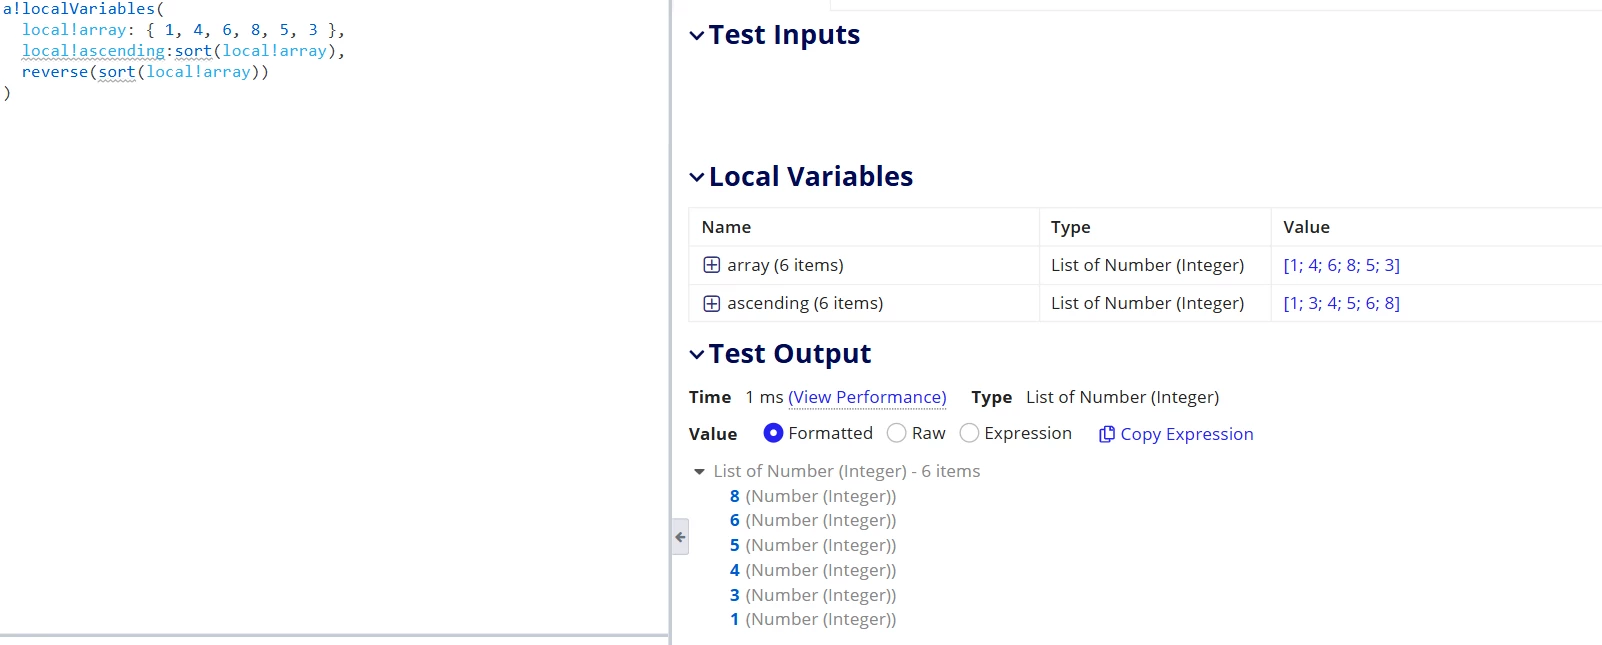This screenshot has width=1602, height=645.
Task: Click the Value column header
Action: (x=1306, y=227)
